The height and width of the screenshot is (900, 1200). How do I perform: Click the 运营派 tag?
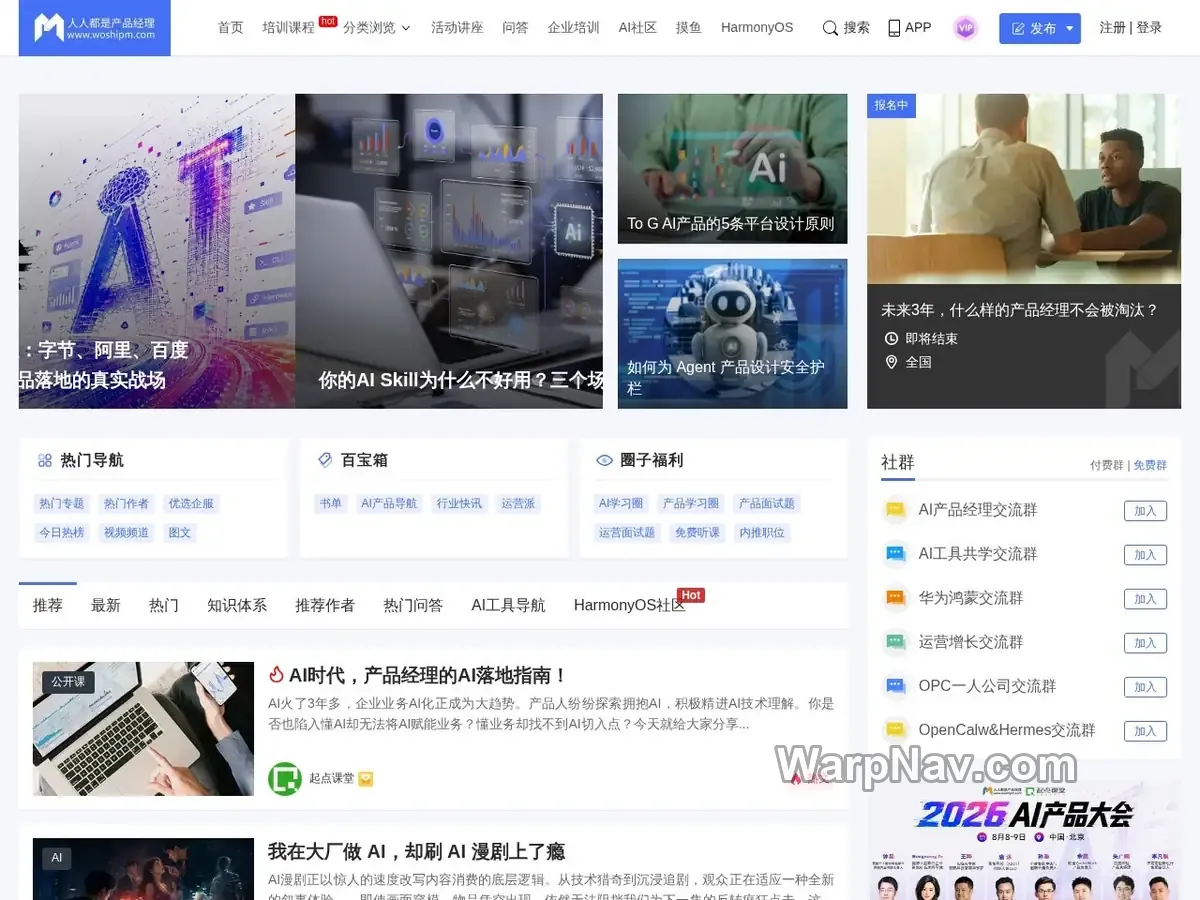pyautogui.click(x=518, y=503)
